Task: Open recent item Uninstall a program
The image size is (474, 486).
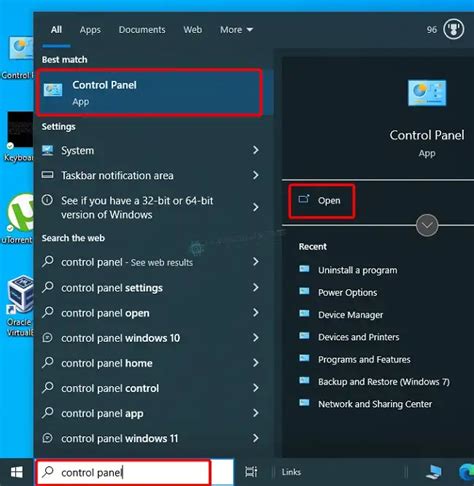Action: point(357,270)
